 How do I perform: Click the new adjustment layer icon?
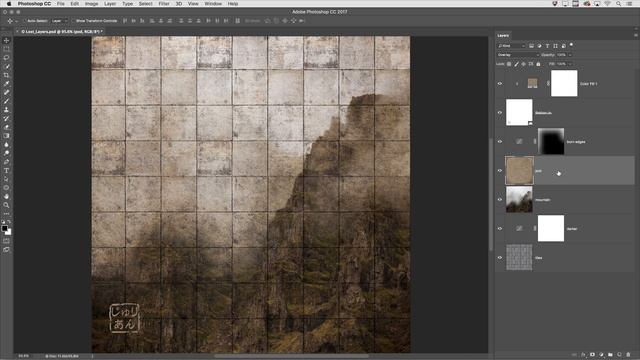click(x=601, y=355)
